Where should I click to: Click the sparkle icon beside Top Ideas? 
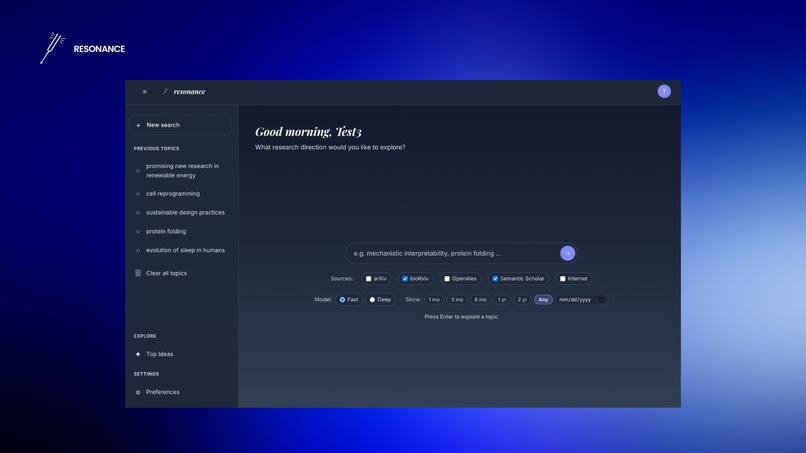[138, 354]
